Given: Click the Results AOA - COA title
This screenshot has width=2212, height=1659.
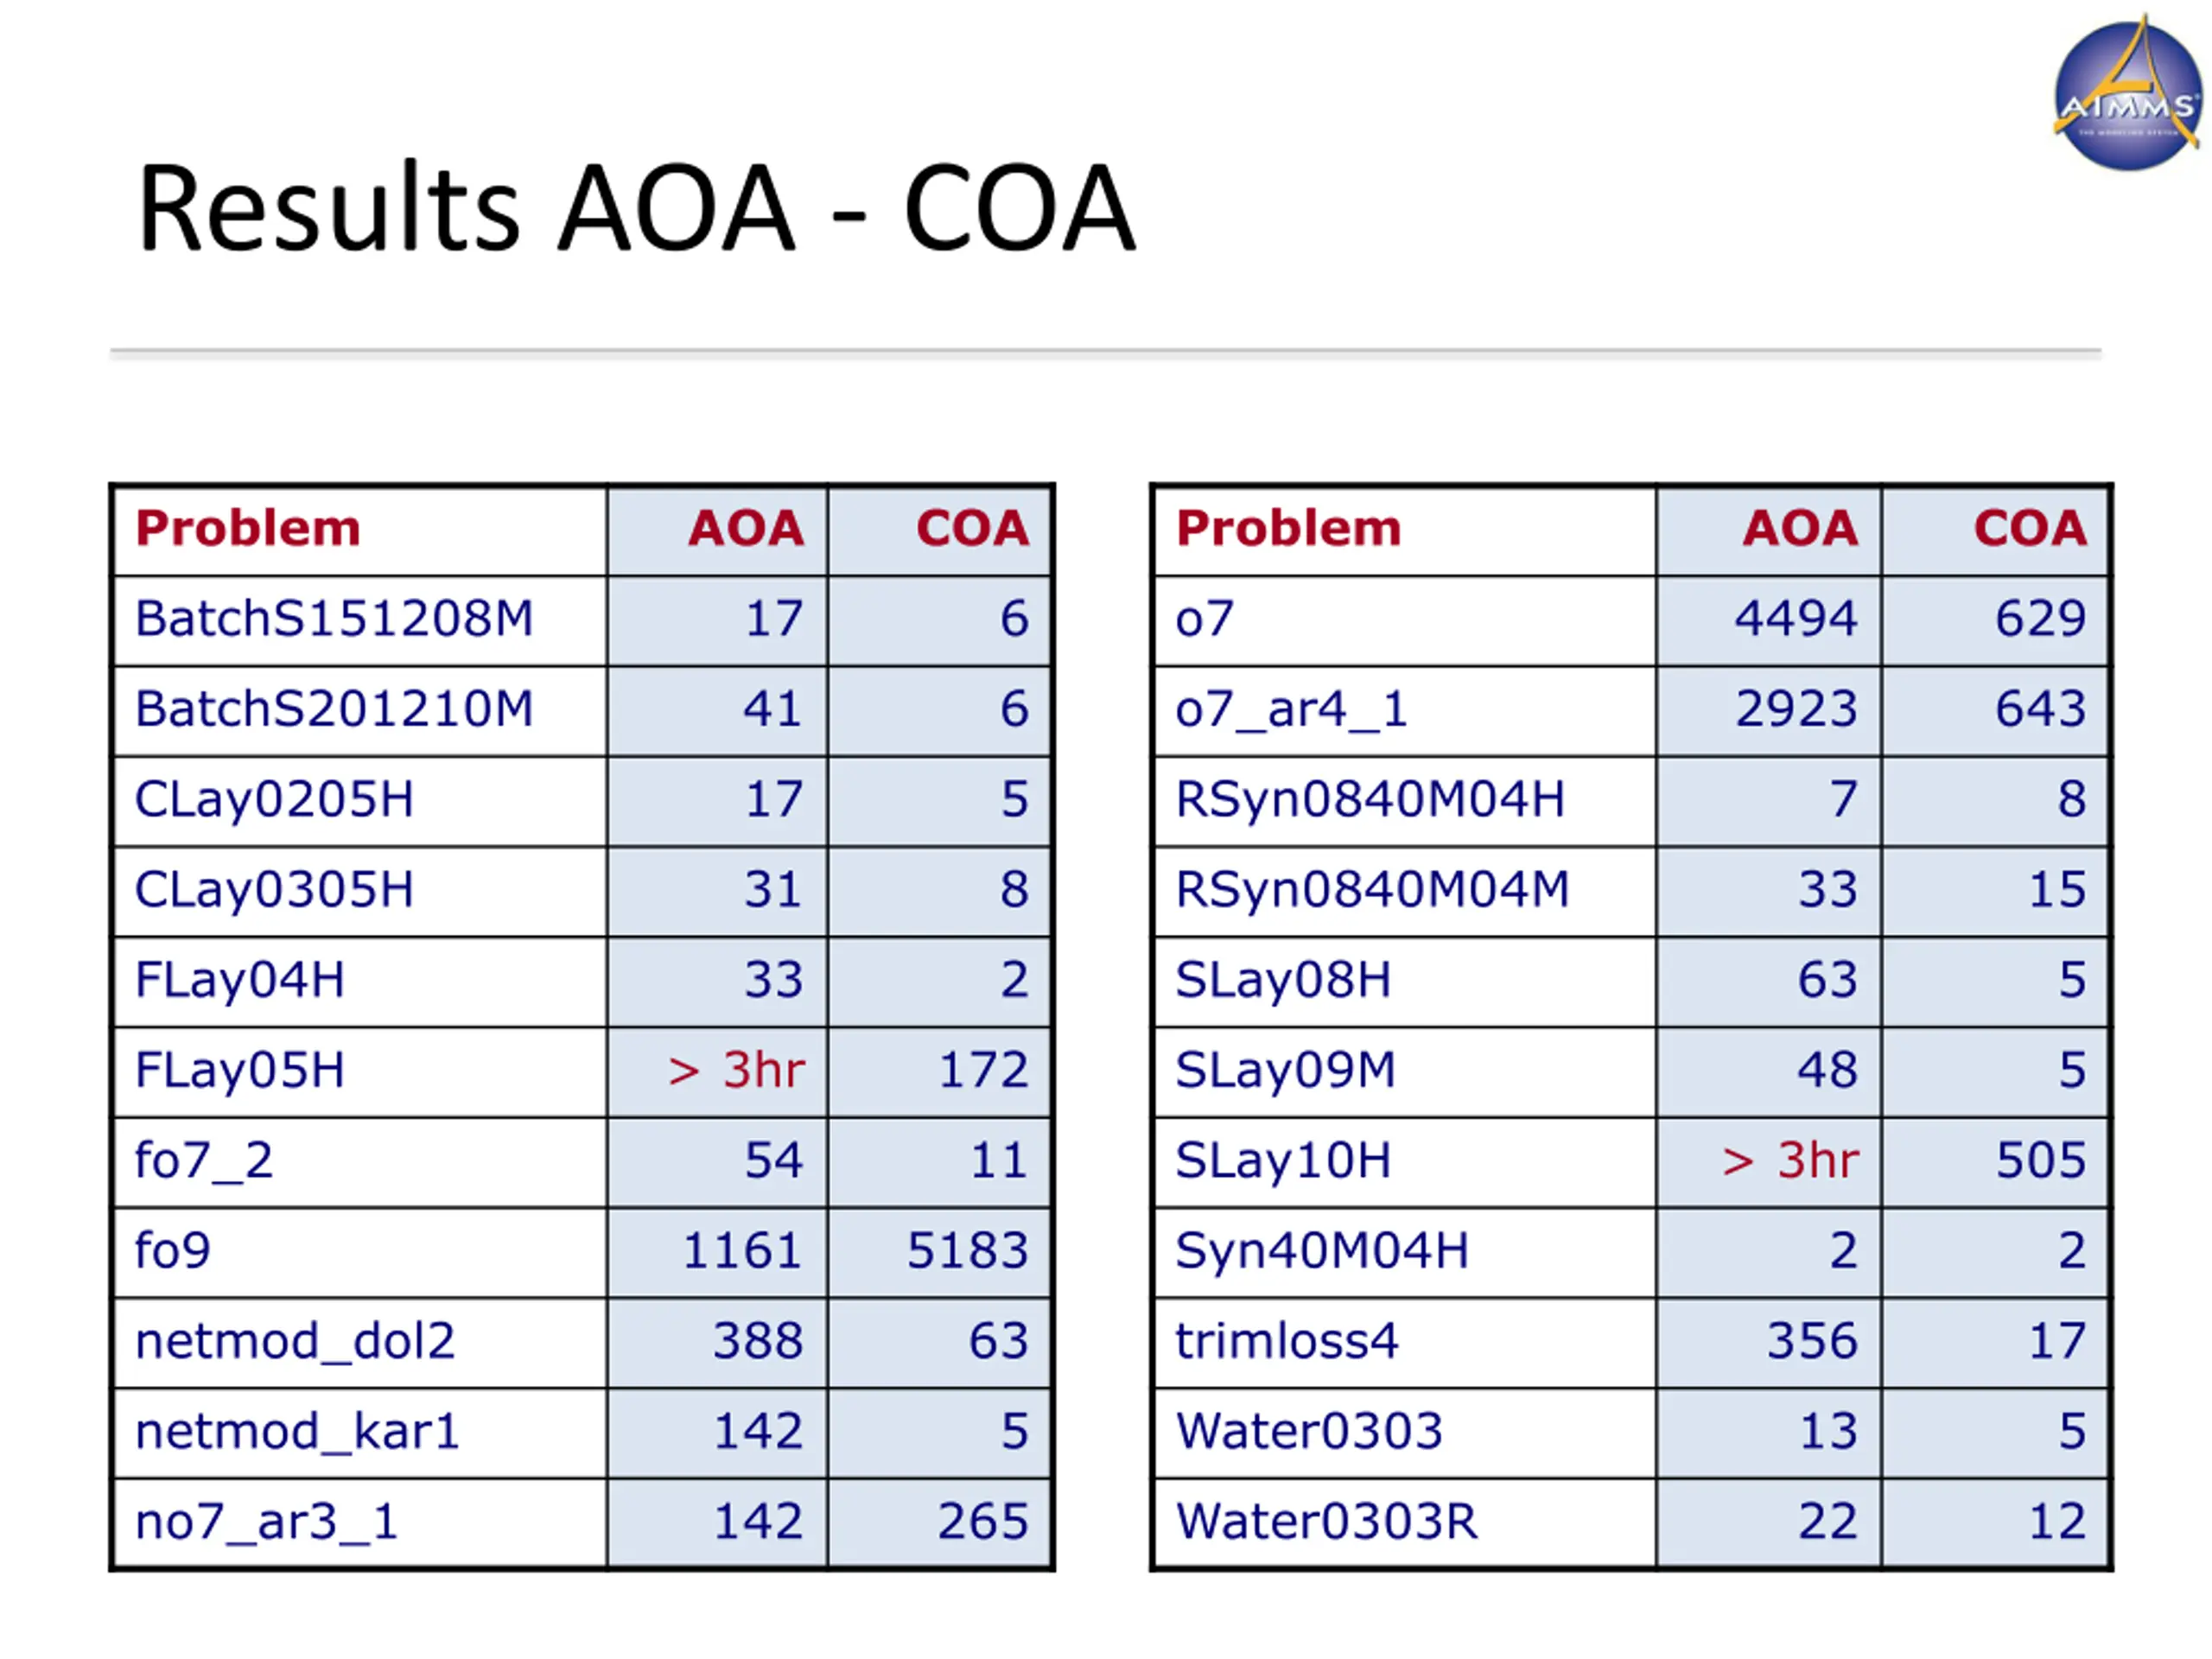Looking at the screenshot, I should 636,208.
